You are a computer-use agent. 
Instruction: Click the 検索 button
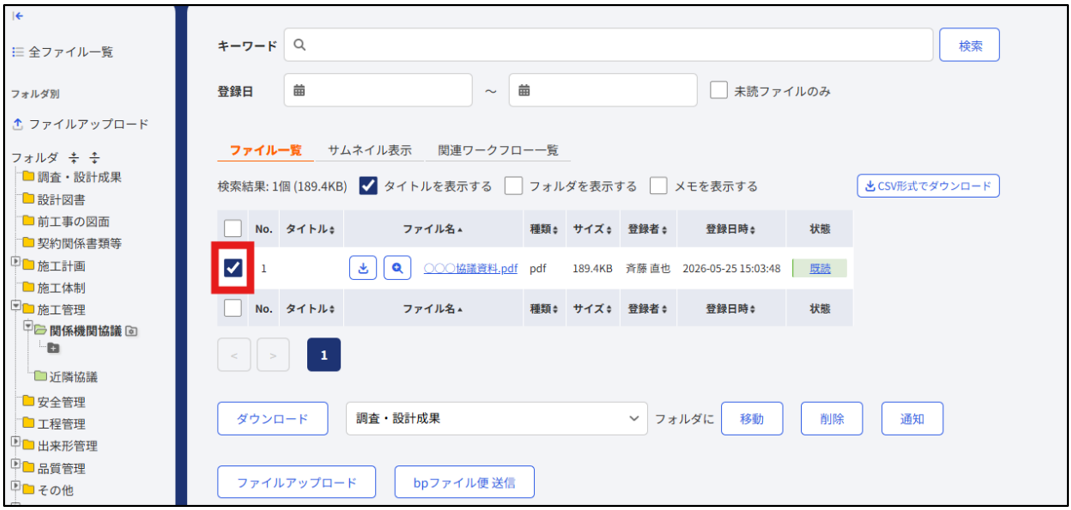970,45
